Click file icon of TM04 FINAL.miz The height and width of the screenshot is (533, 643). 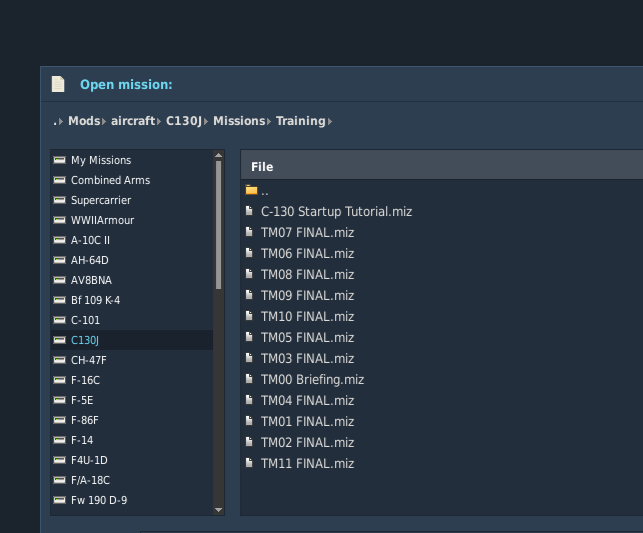(249, 400)
